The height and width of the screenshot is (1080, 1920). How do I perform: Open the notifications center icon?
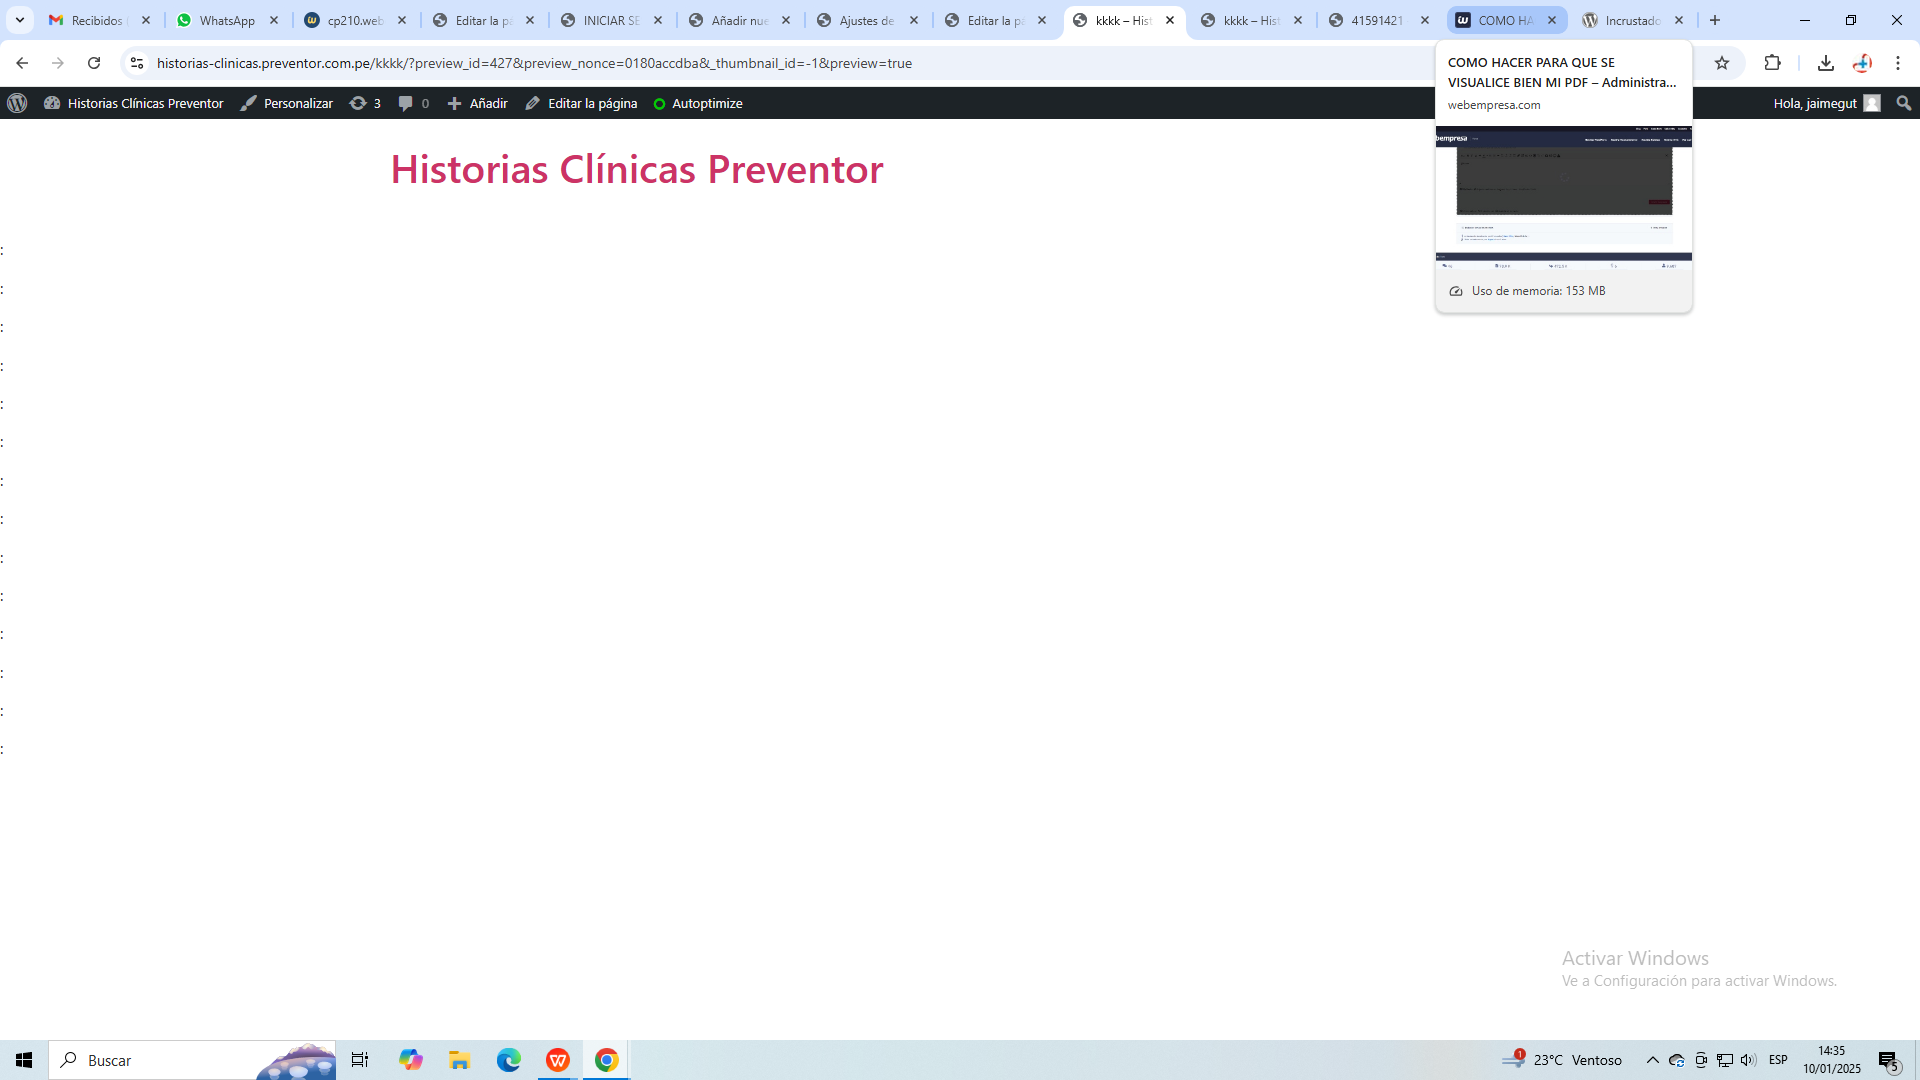(x=1889, y=1060)
